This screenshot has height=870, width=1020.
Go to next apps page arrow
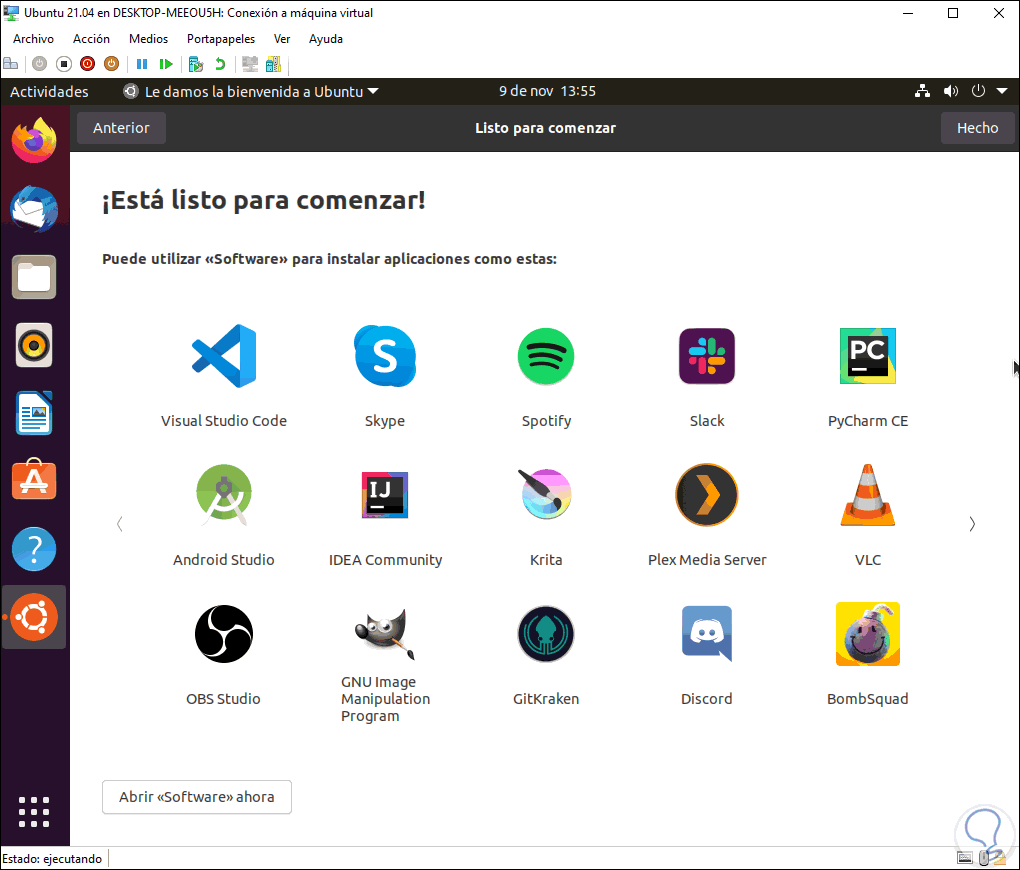click(972, 524)
